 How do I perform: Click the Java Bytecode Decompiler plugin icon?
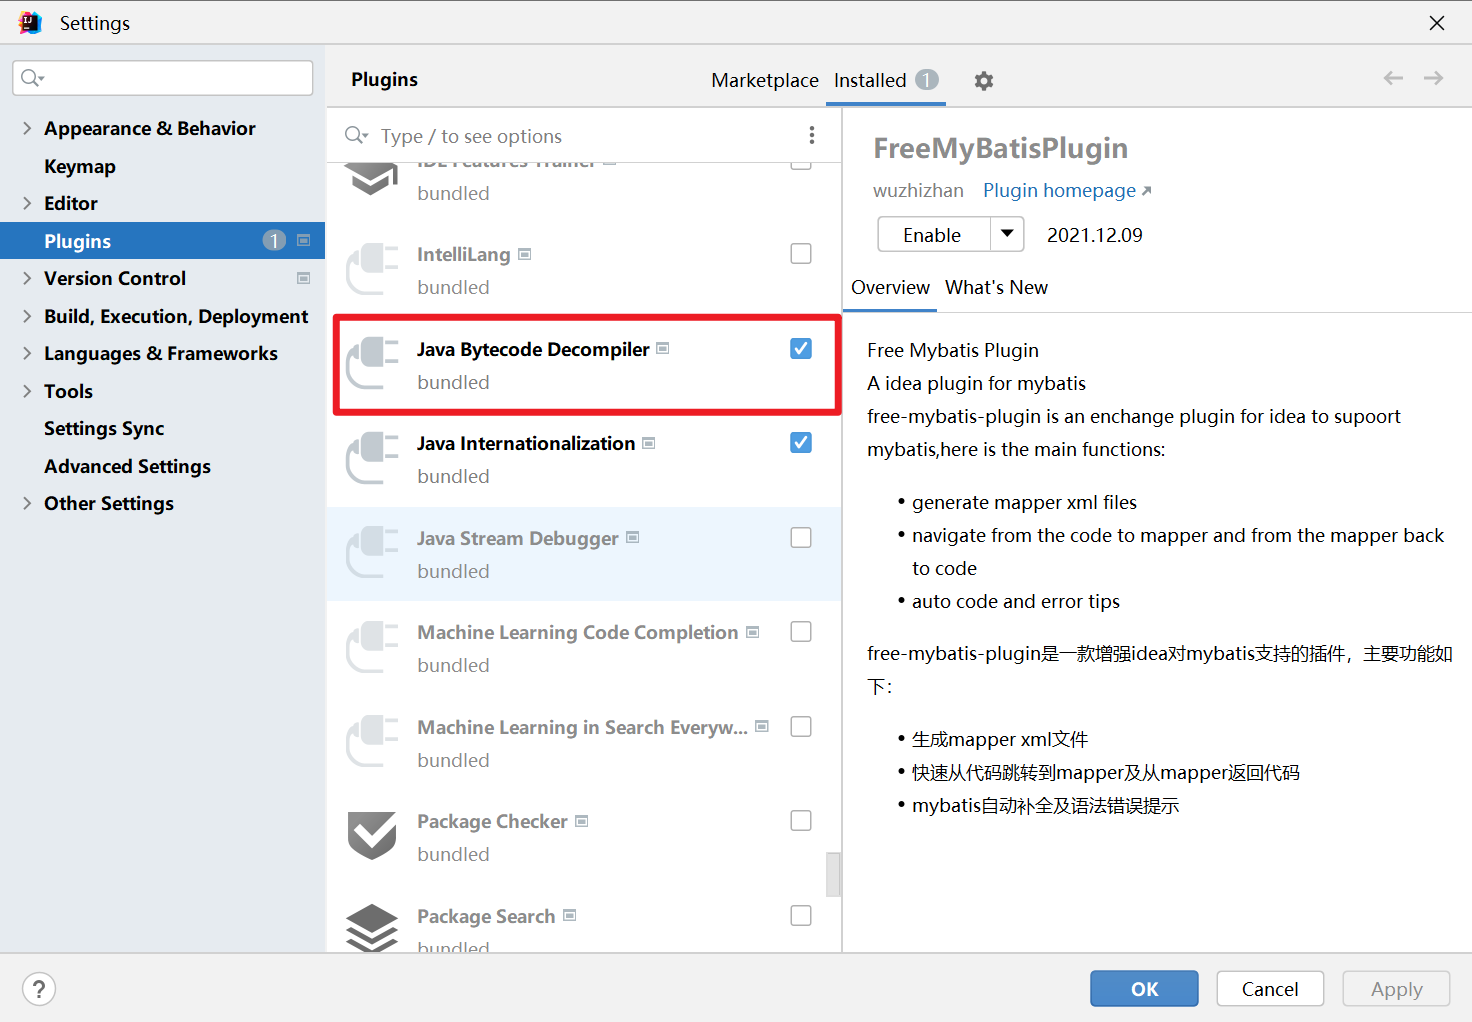(372, 363)
